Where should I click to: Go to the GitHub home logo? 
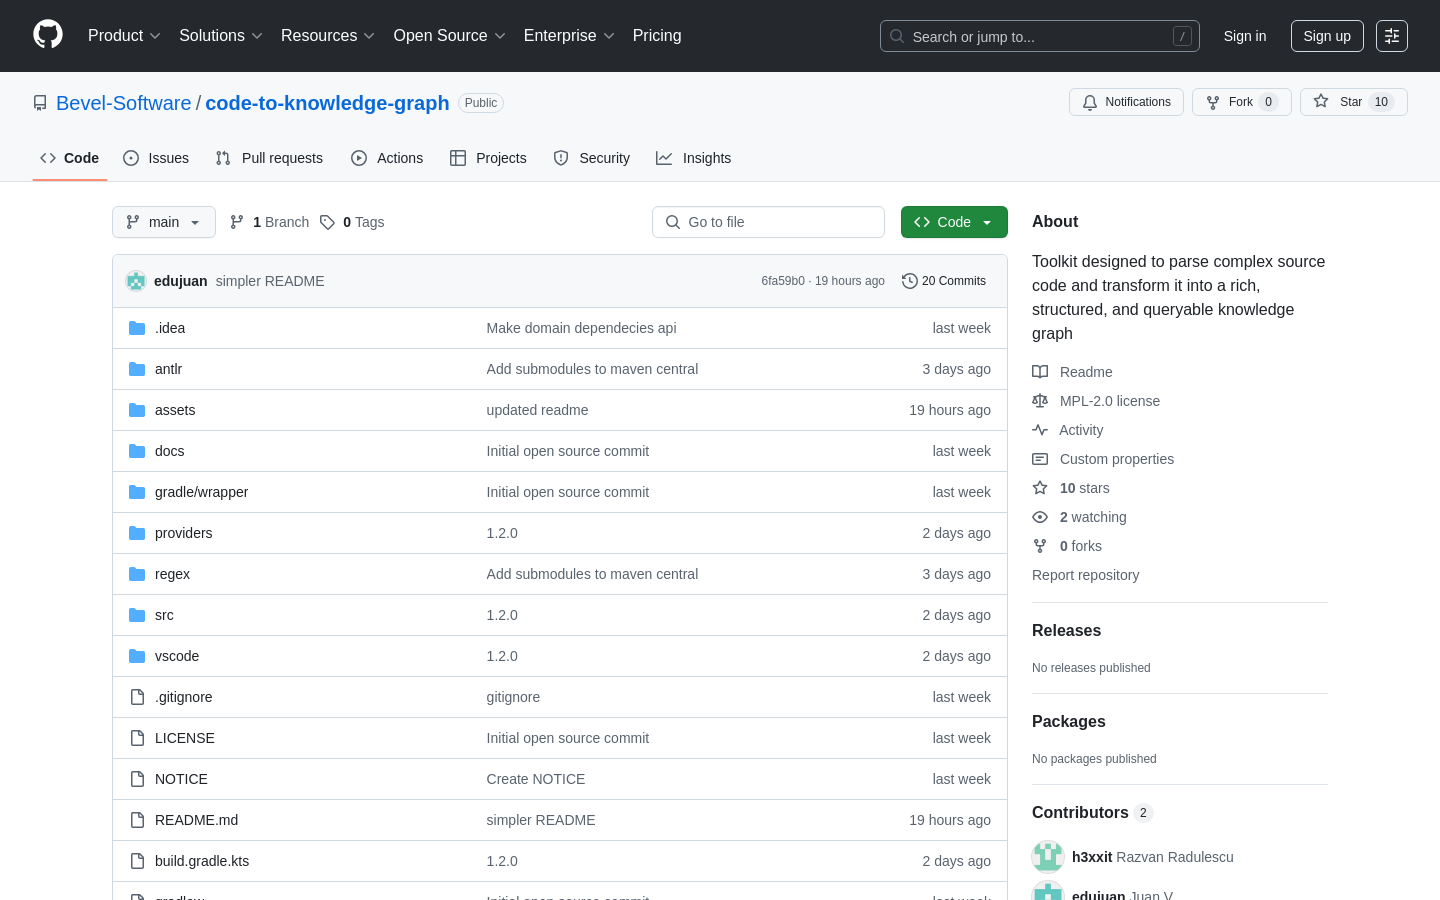click(48, 35)
